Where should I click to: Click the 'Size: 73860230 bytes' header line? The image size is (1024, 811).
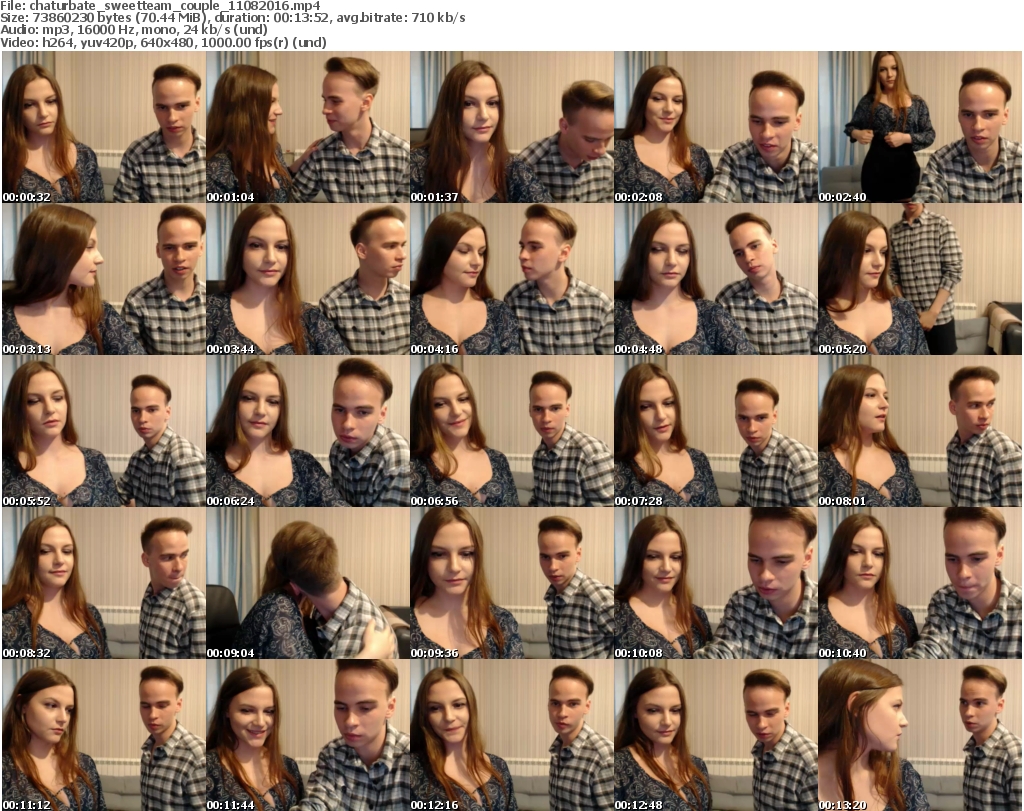232,18
